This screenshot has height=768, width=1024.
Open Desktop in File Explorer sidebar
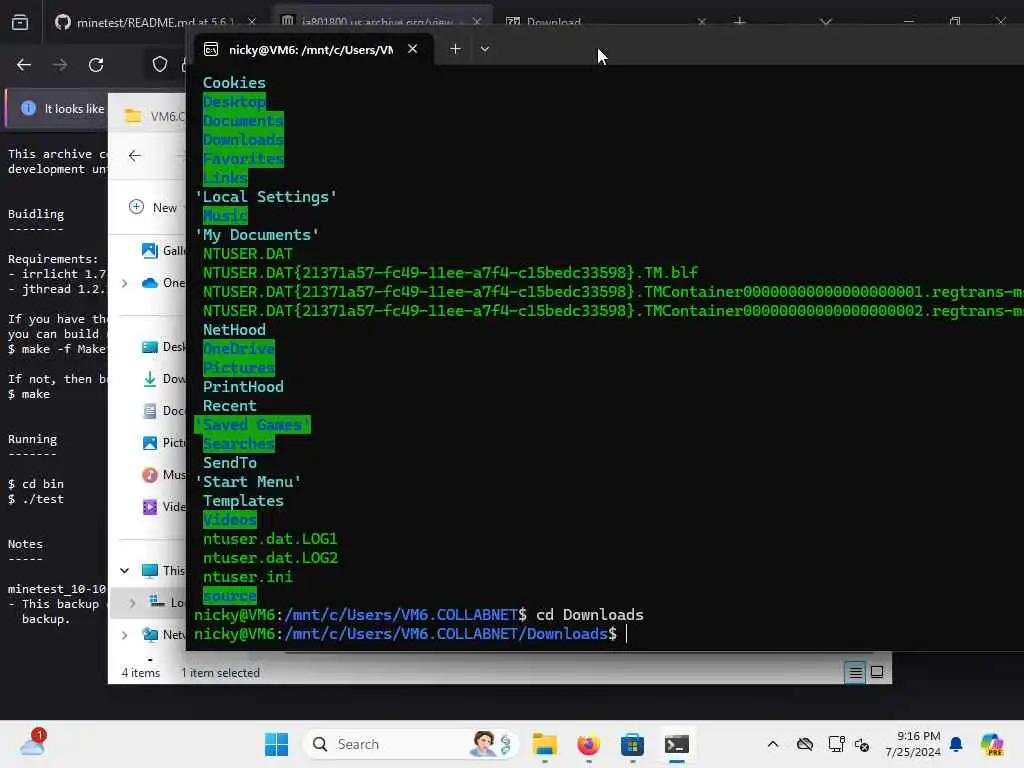click(163, 347)
